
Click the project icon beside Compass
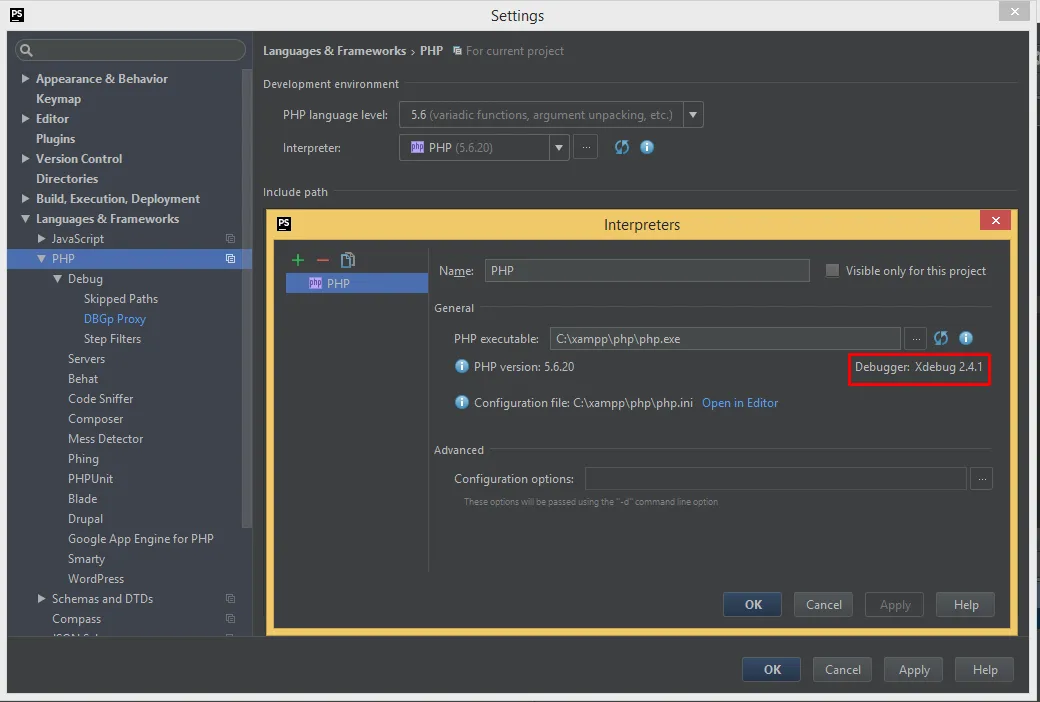point(230,618)
